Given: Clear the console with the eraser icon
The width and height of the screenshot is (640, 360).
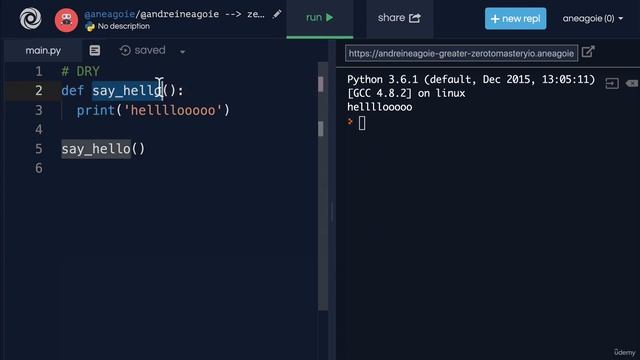Looking at the screenshot, I should point(632,83).
